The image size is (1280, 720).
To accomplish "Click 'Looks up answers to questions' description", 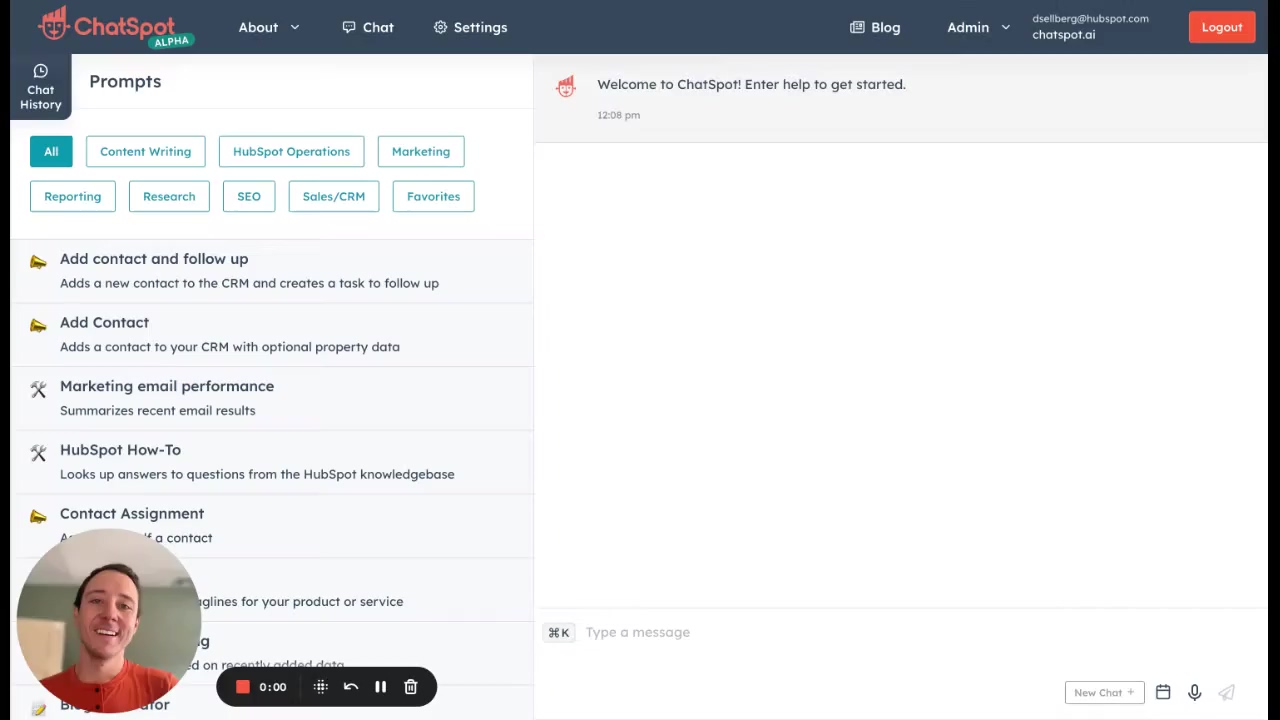I will [x=257, y=474].
